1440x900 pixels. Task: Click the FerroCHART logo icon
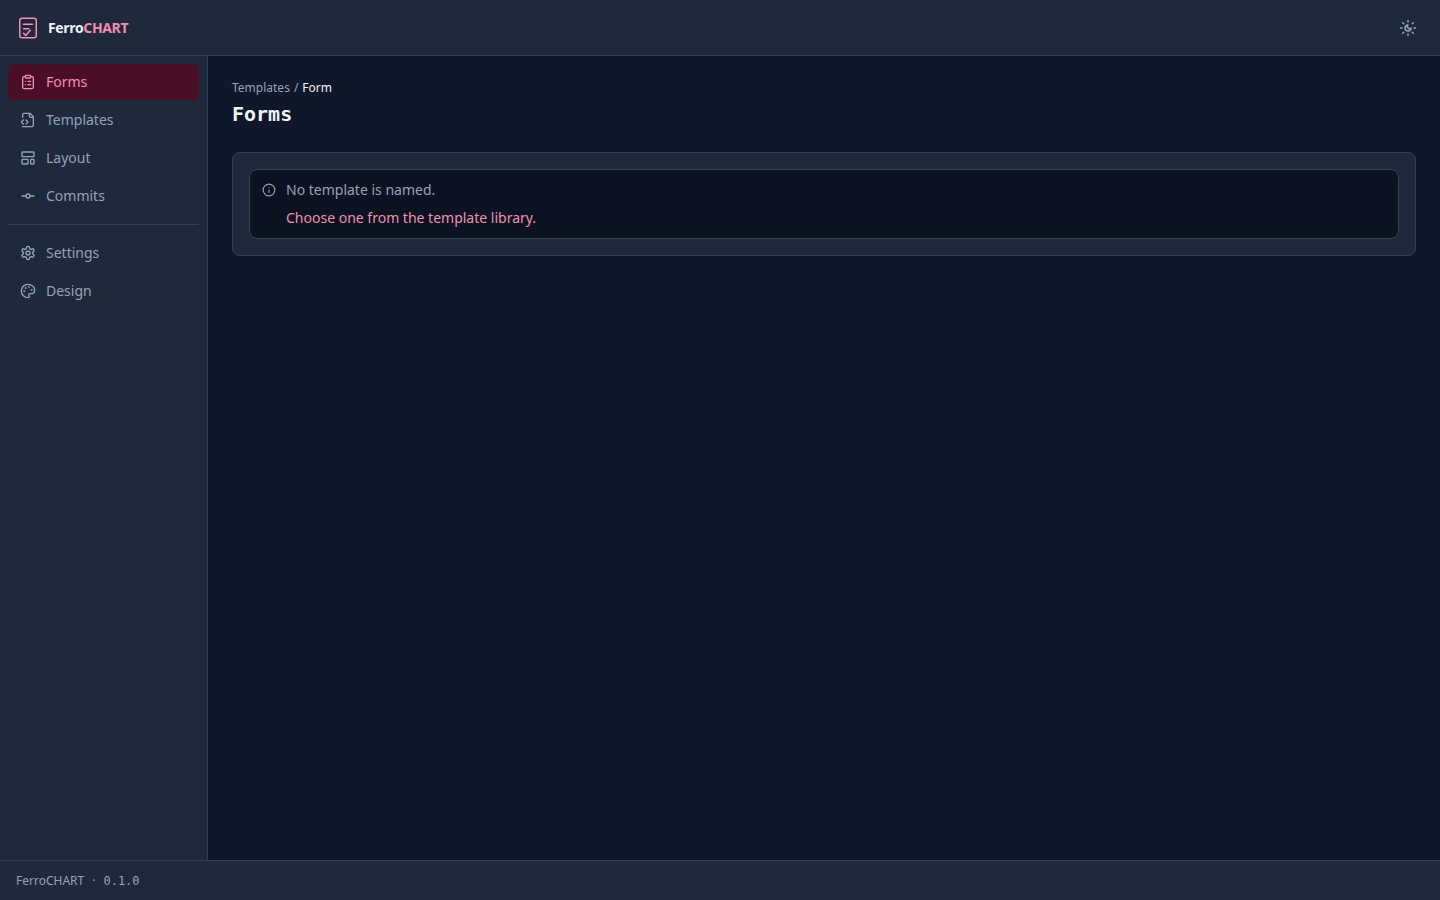28,28
